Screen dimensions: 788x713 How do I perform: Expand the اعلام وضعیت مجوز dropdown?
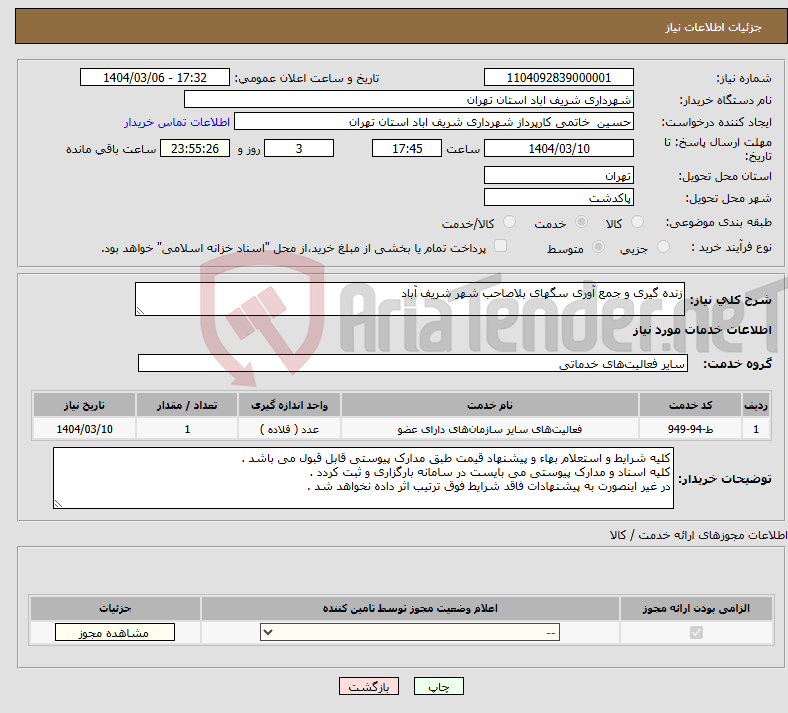point(410,632)
